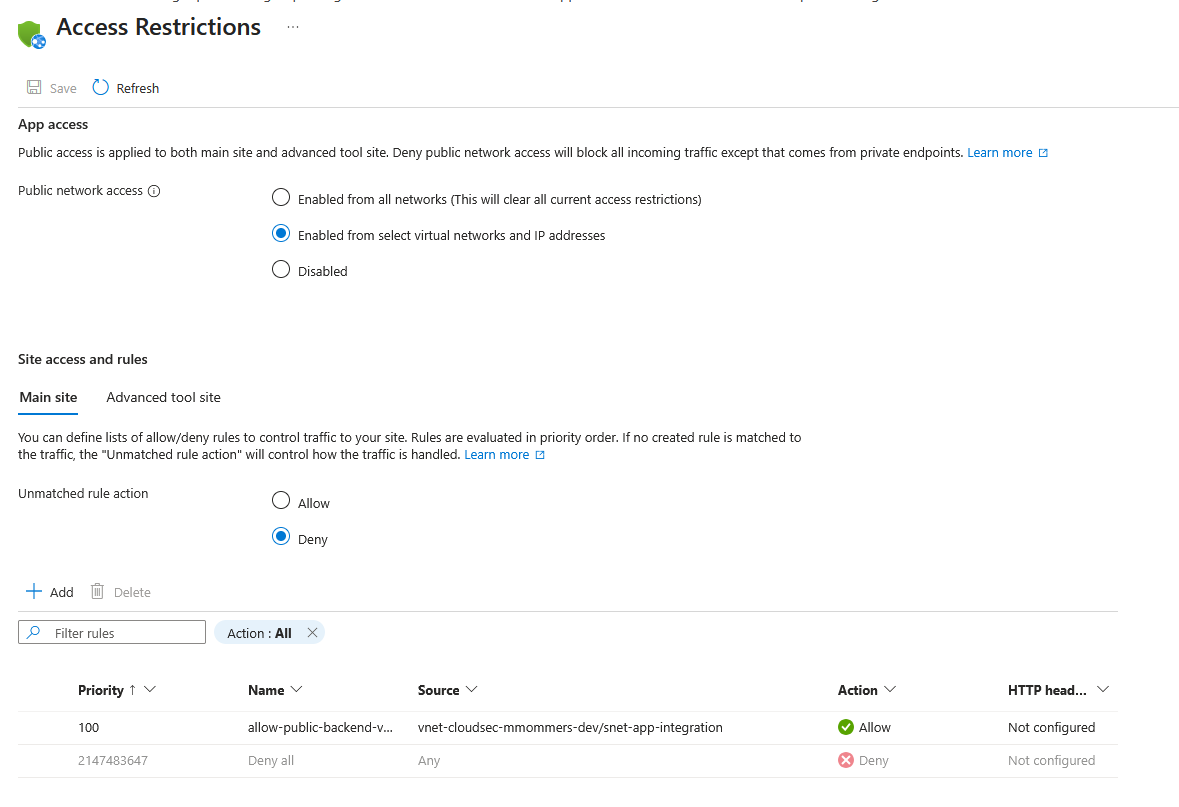Open the Action : All filter dropdown
This screenshot has height=807, width=1179.
tap(259, 633)
